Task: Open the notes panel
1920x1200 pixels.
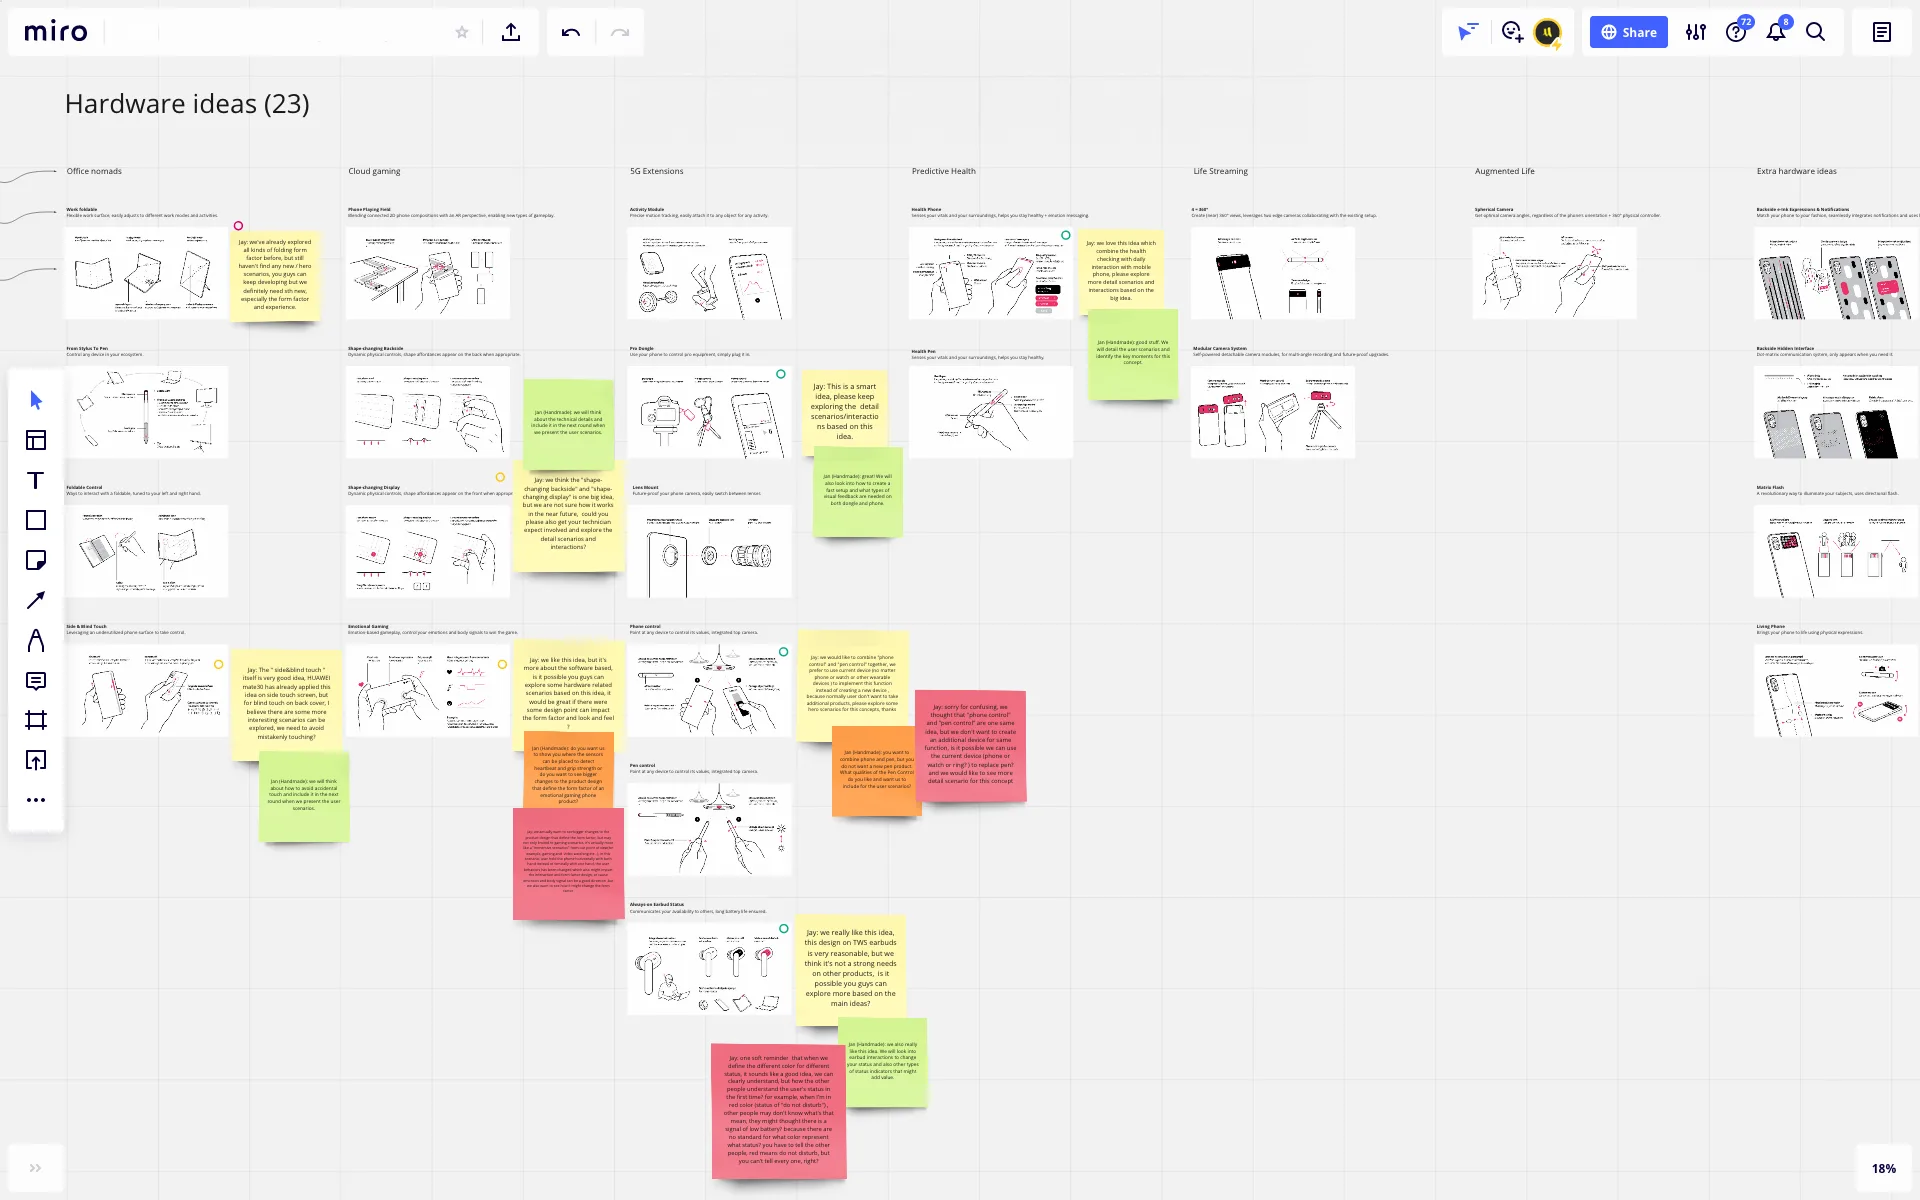Action: (1882, 32)
